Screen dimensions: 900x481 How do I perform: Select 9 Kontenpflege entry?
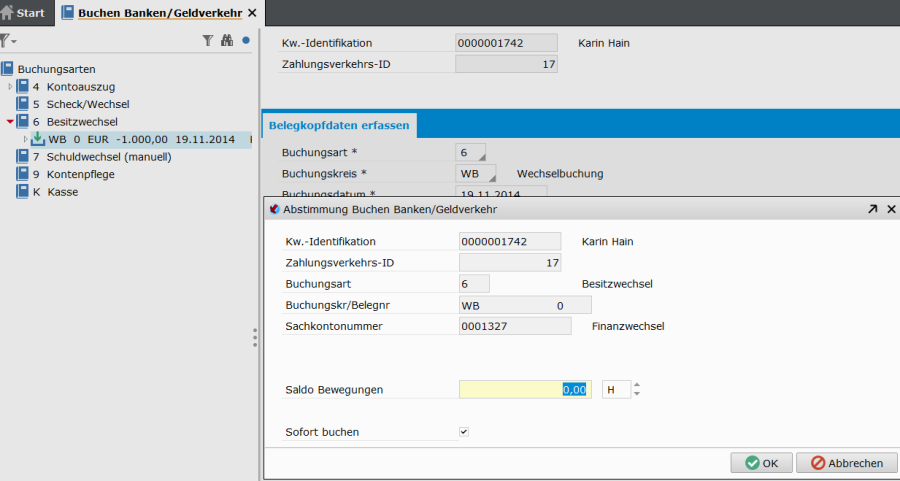[x=73, y=174]
